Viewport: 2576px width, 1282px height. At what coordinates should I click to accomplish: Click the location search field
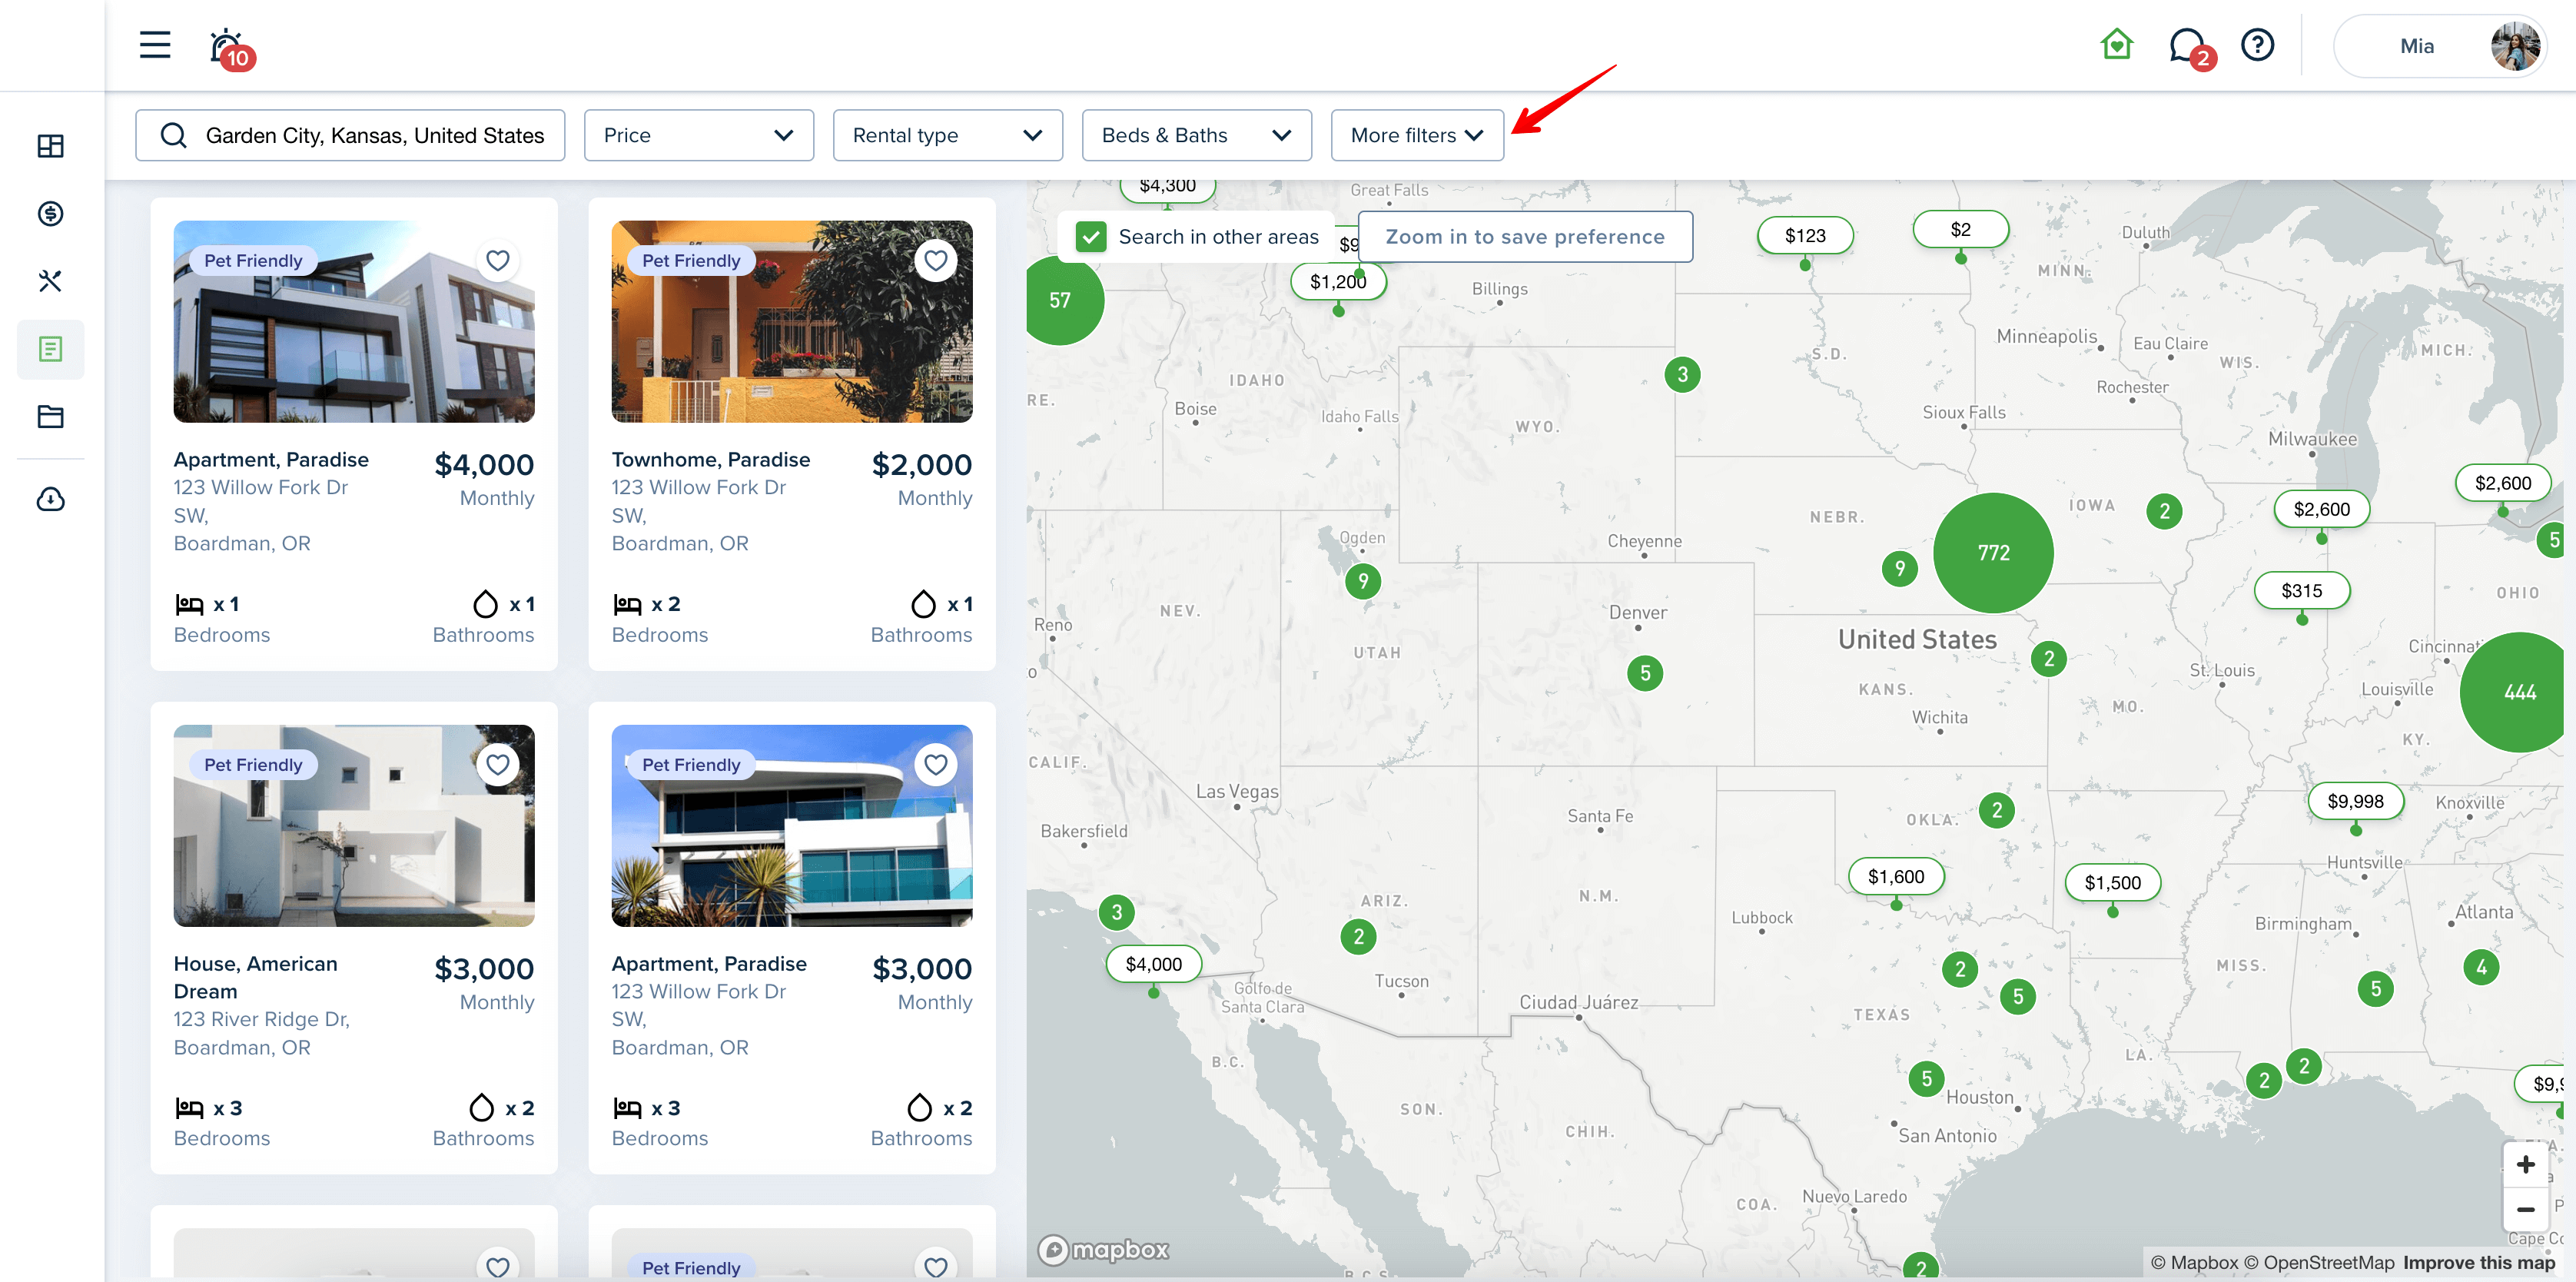(350, 135)
